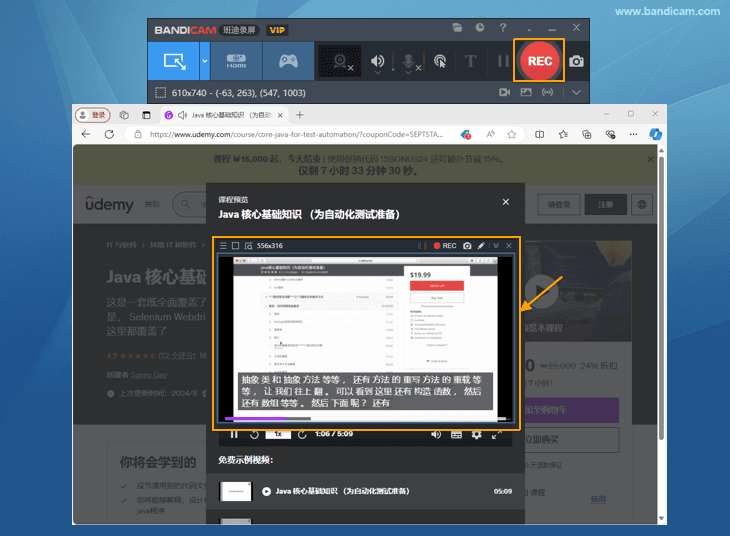This screenshot has width=730, height=536.
Task: Click the video progress bar
Action: [x=365, y=419]
